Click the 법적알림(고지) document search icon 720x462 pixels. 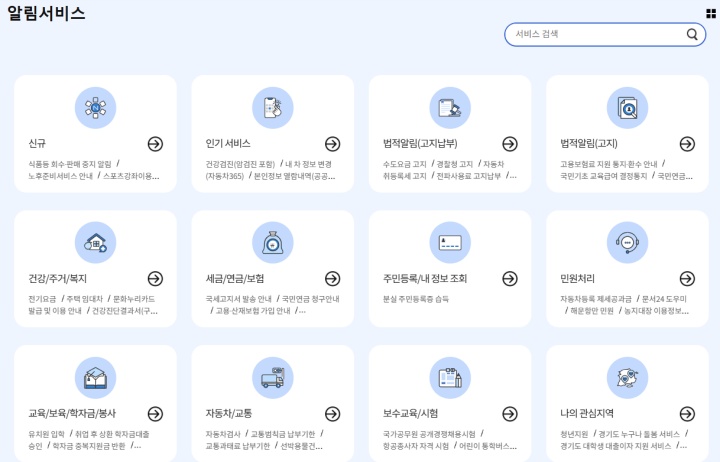click(x=627, y=108)
